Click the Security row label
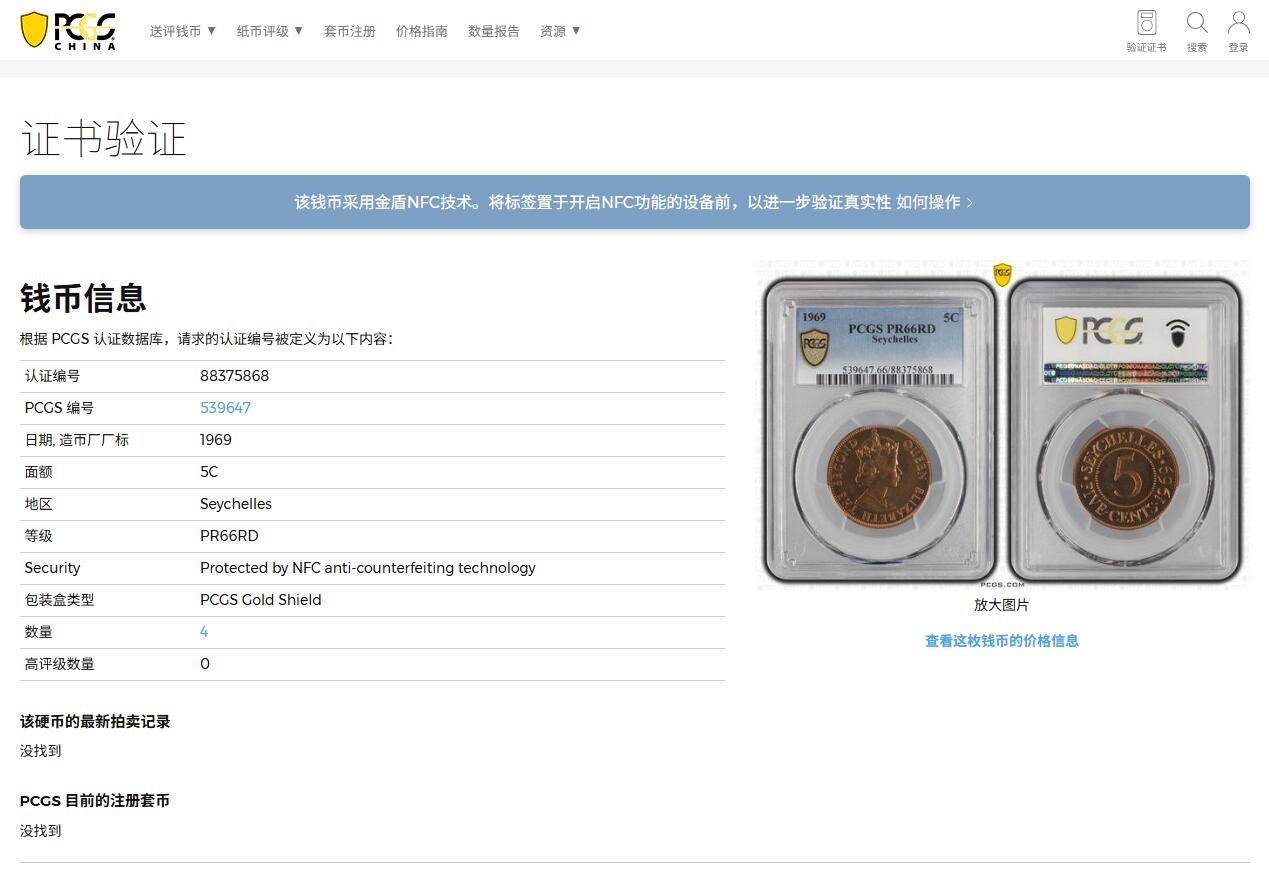 (x=52, y=568)
